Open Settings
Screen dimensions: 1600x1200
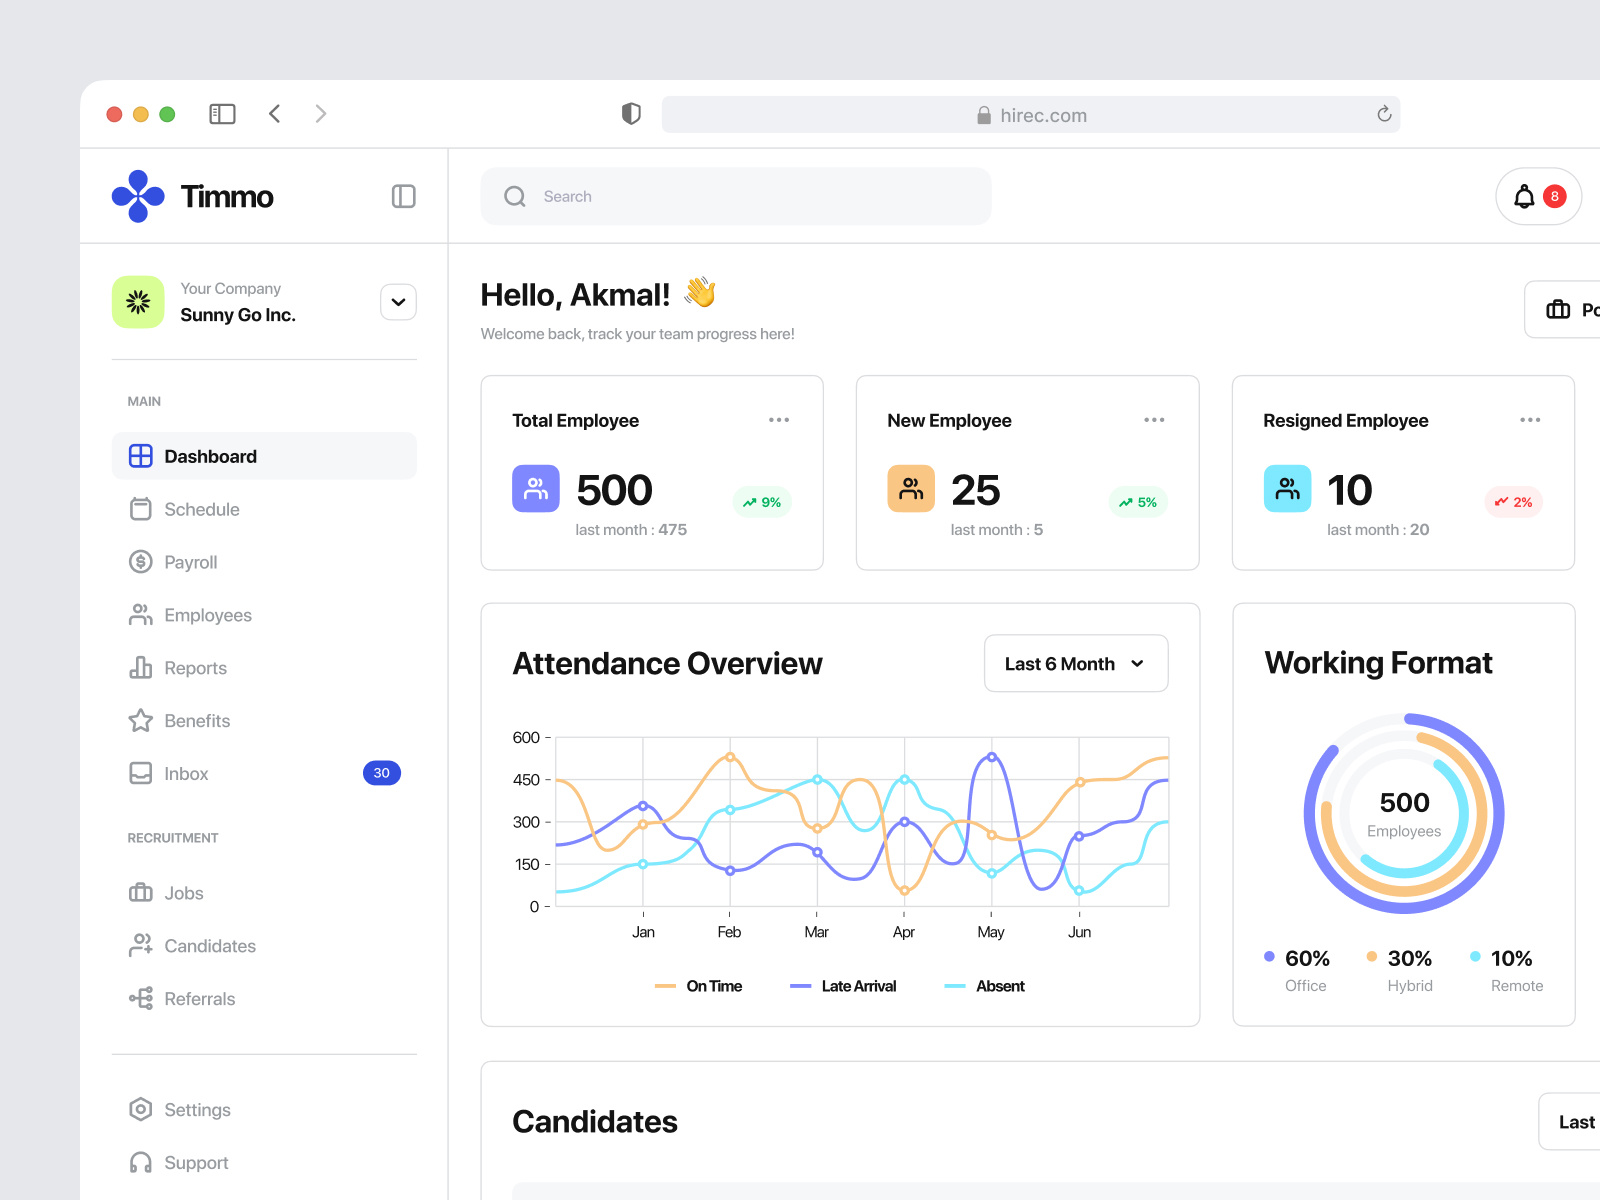point(264,1110)
